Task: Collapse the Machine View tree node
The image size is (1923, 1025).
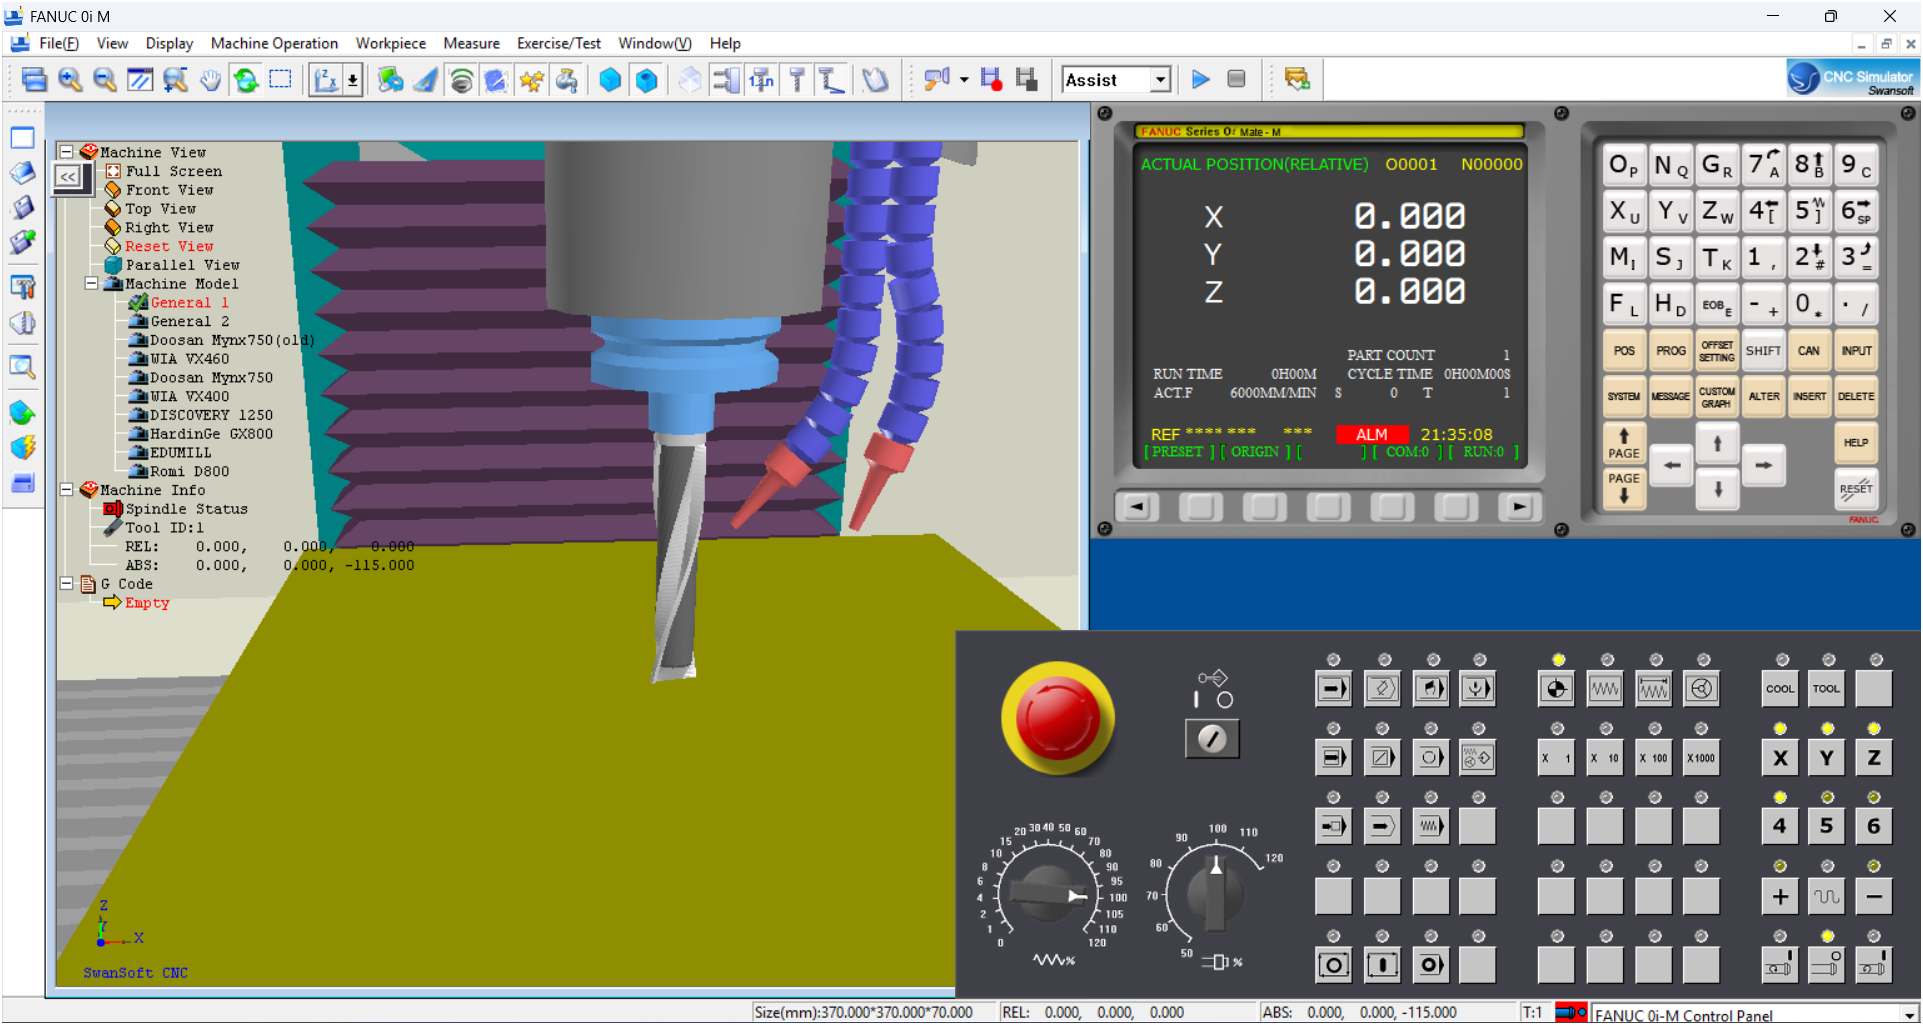Action: (x=66, y=152)
